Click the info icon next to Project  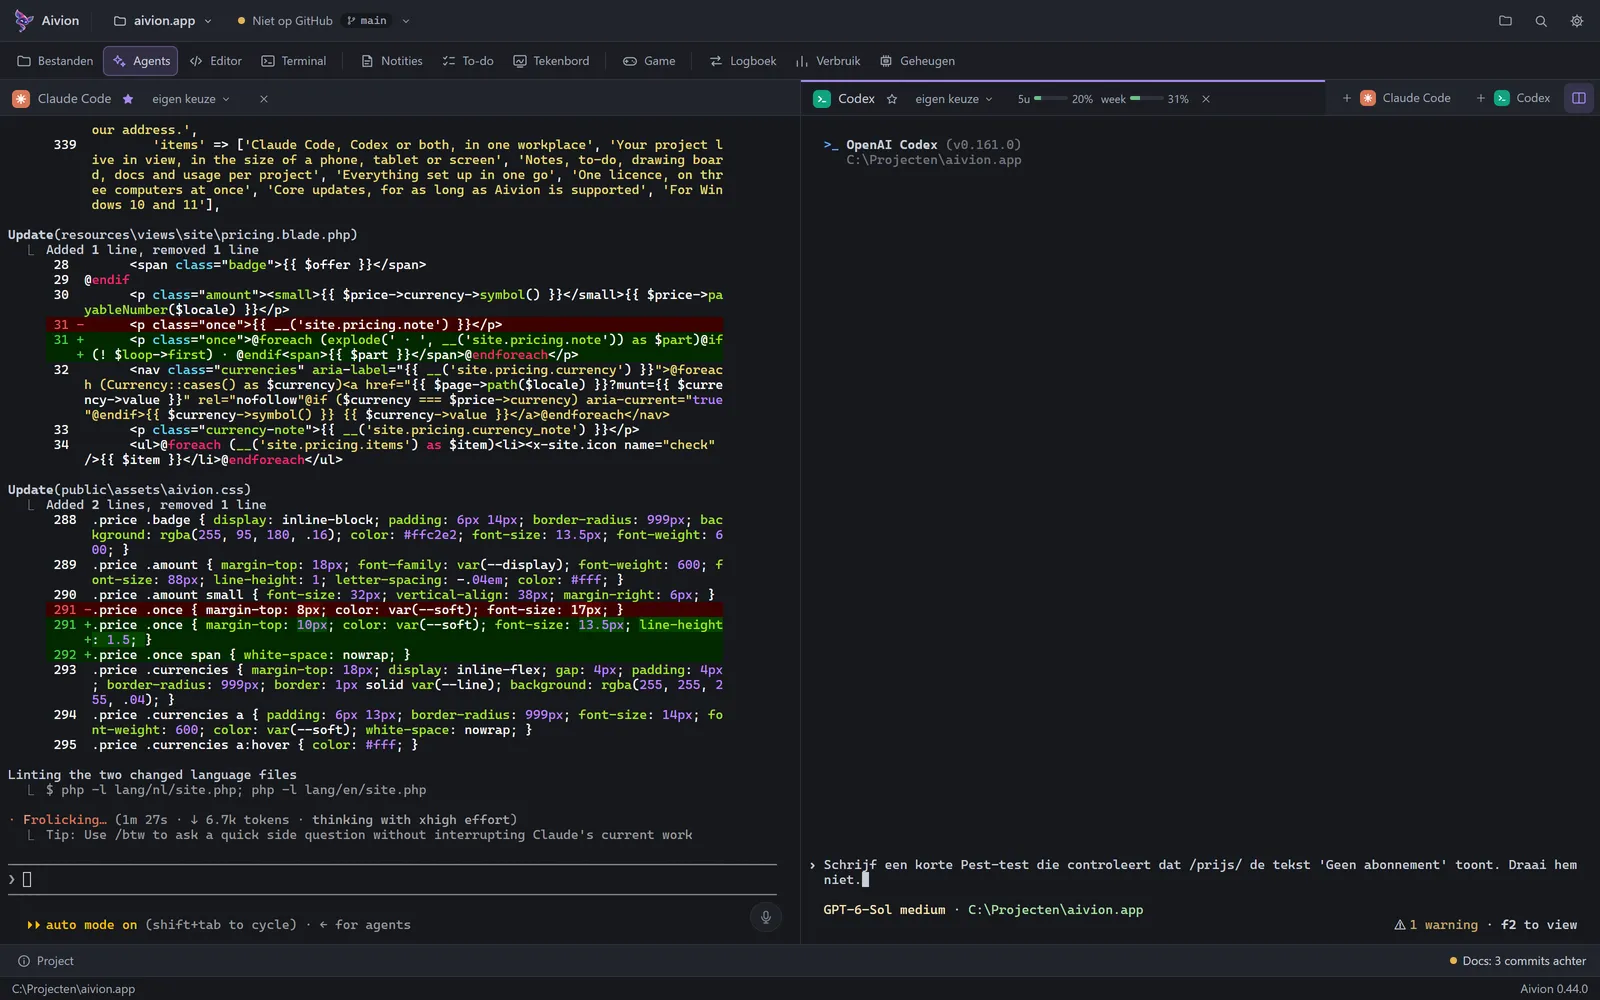point(24,961)
